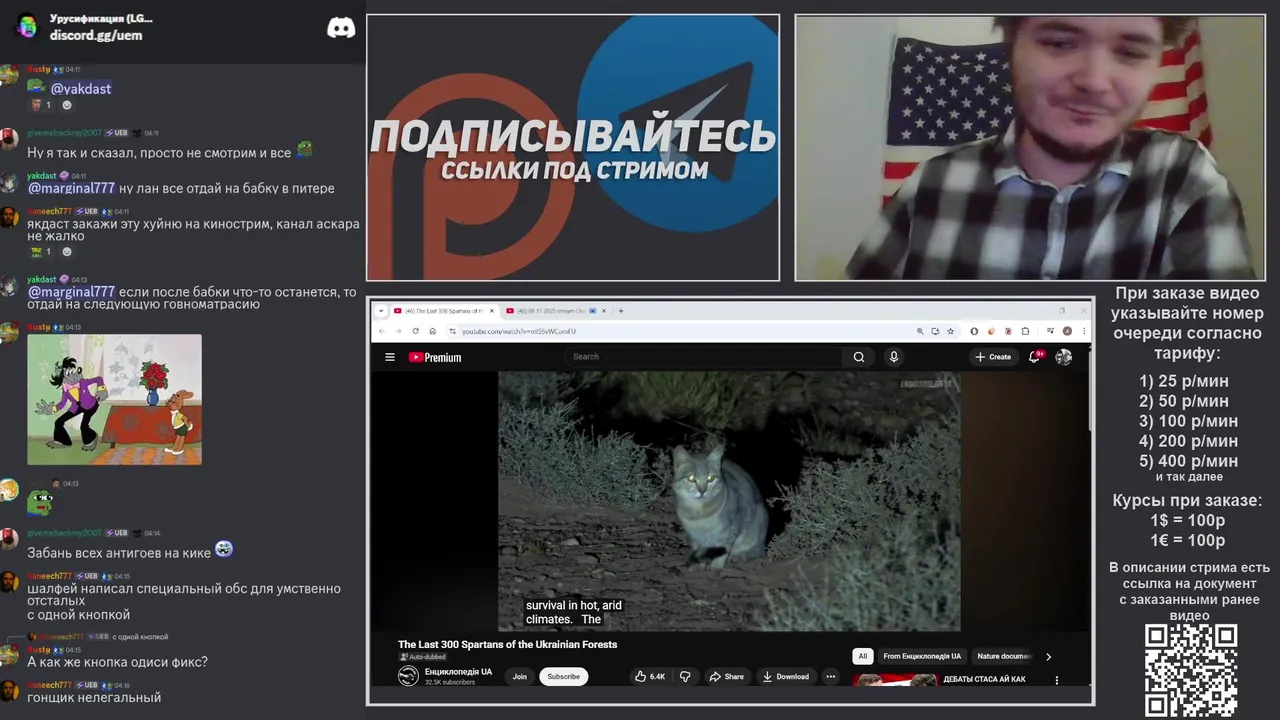Click the '32.5K subscribers' text
Viewport: 1280px width, 720px height.
[x=450, y=683]
